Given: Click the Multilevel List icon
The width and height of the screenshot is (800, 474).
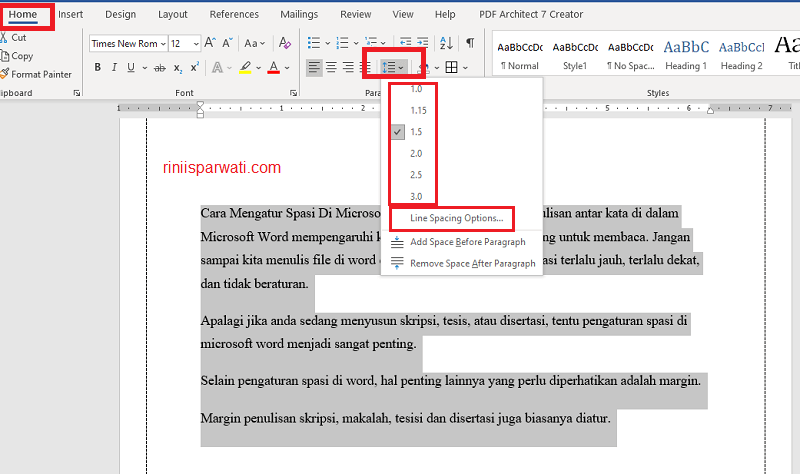Looking at the screenshot, I should point(371,43).
